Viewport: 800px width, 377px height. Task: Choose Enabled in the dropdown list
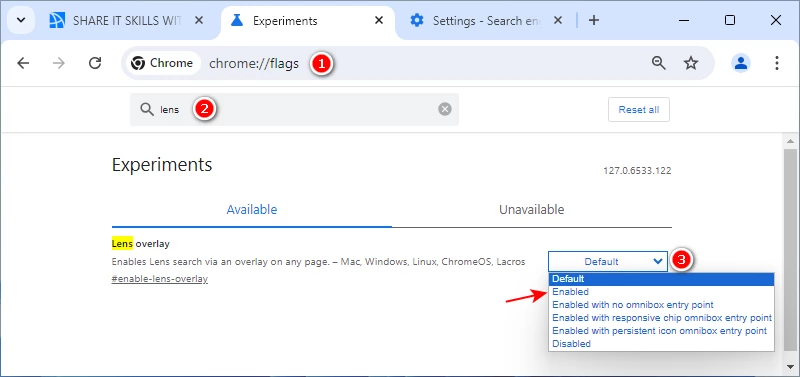(661, 292)
